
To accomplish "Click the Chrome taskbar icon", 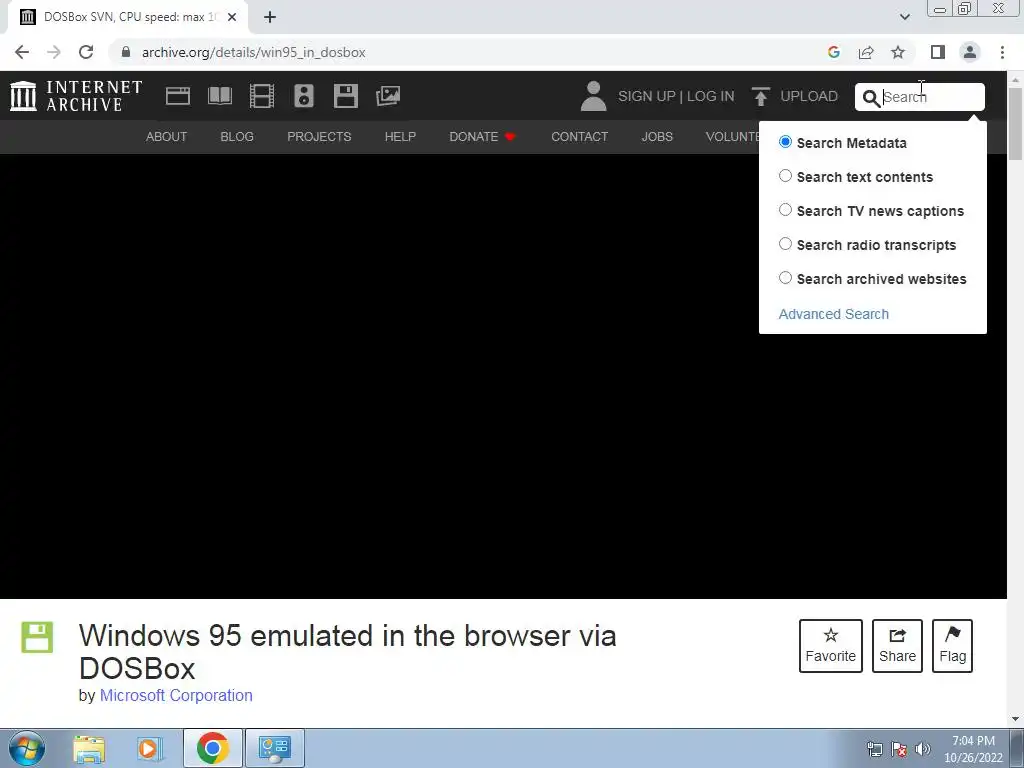I will 212,748.
